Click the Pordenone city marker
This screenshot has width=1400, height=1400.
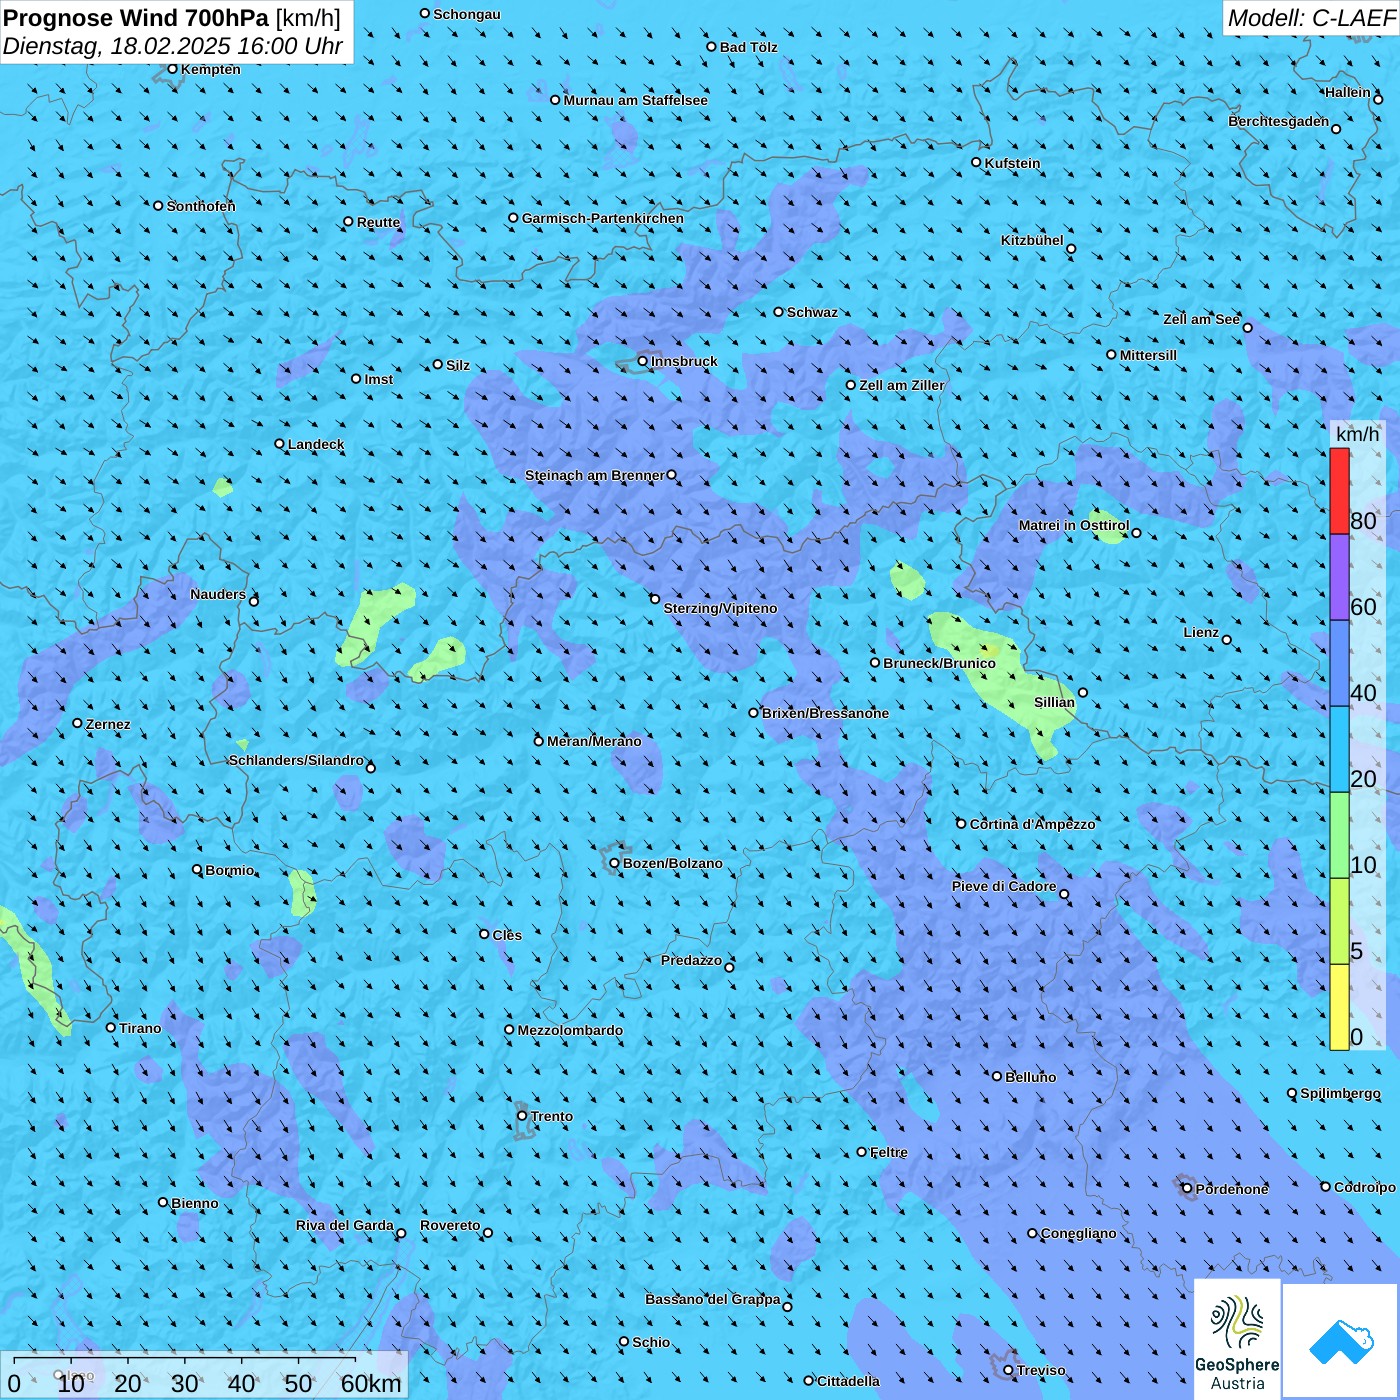[x=1187, y=1189]
